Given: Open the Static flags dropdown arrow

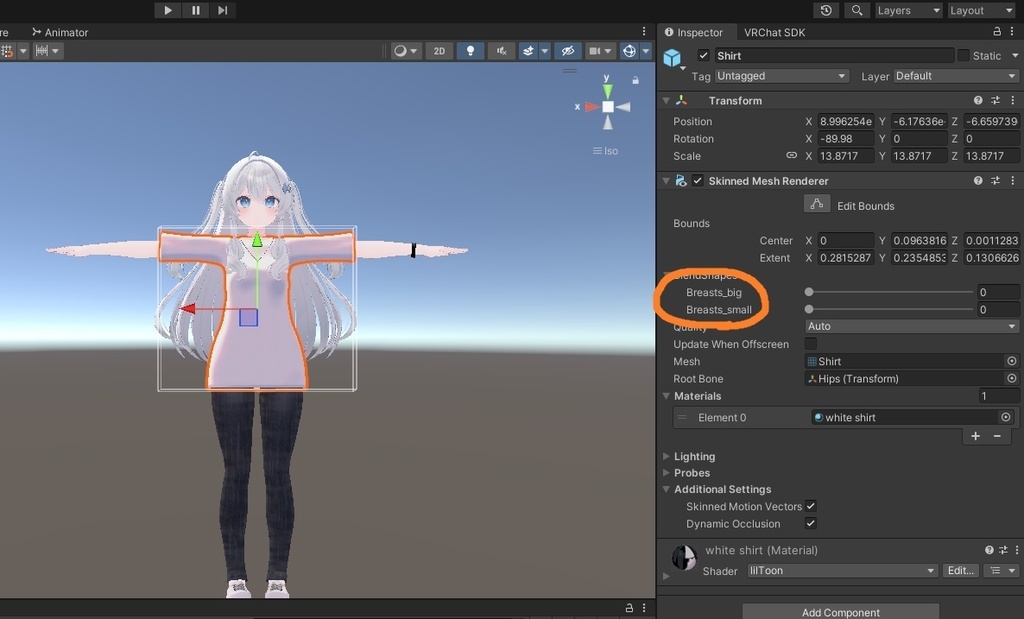Looking at the screenshot, I should (x=1015, y=56).
